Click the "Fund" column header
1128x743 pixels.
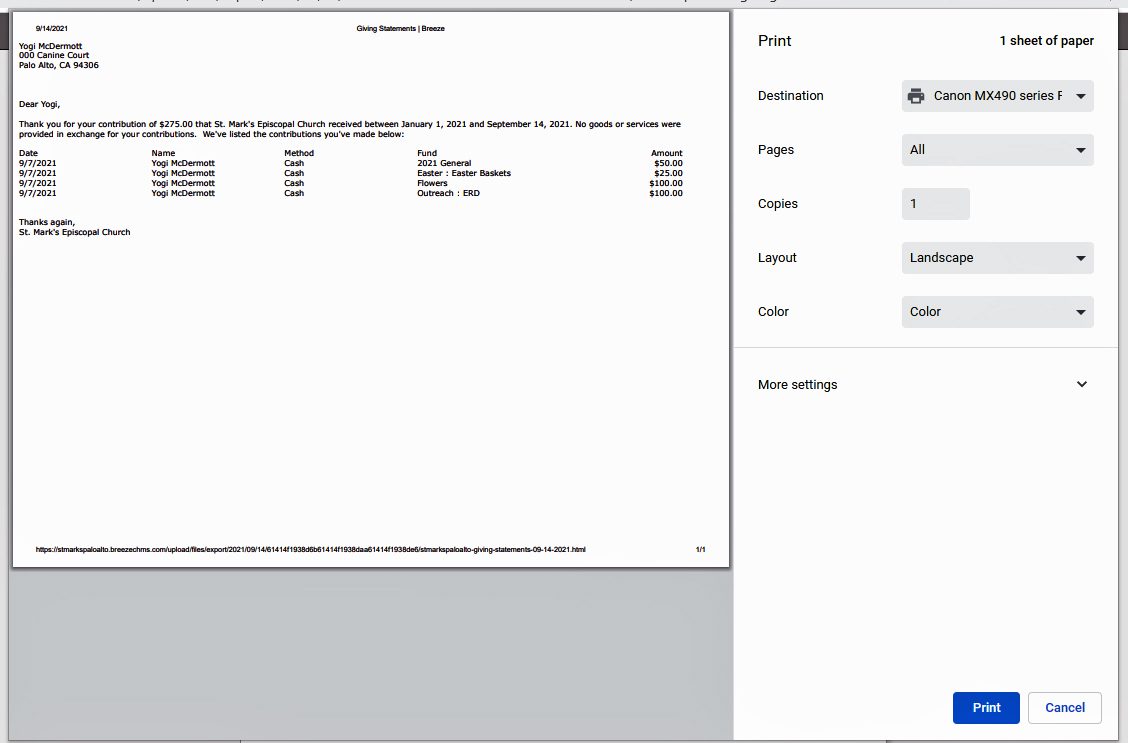click(427, 153)
